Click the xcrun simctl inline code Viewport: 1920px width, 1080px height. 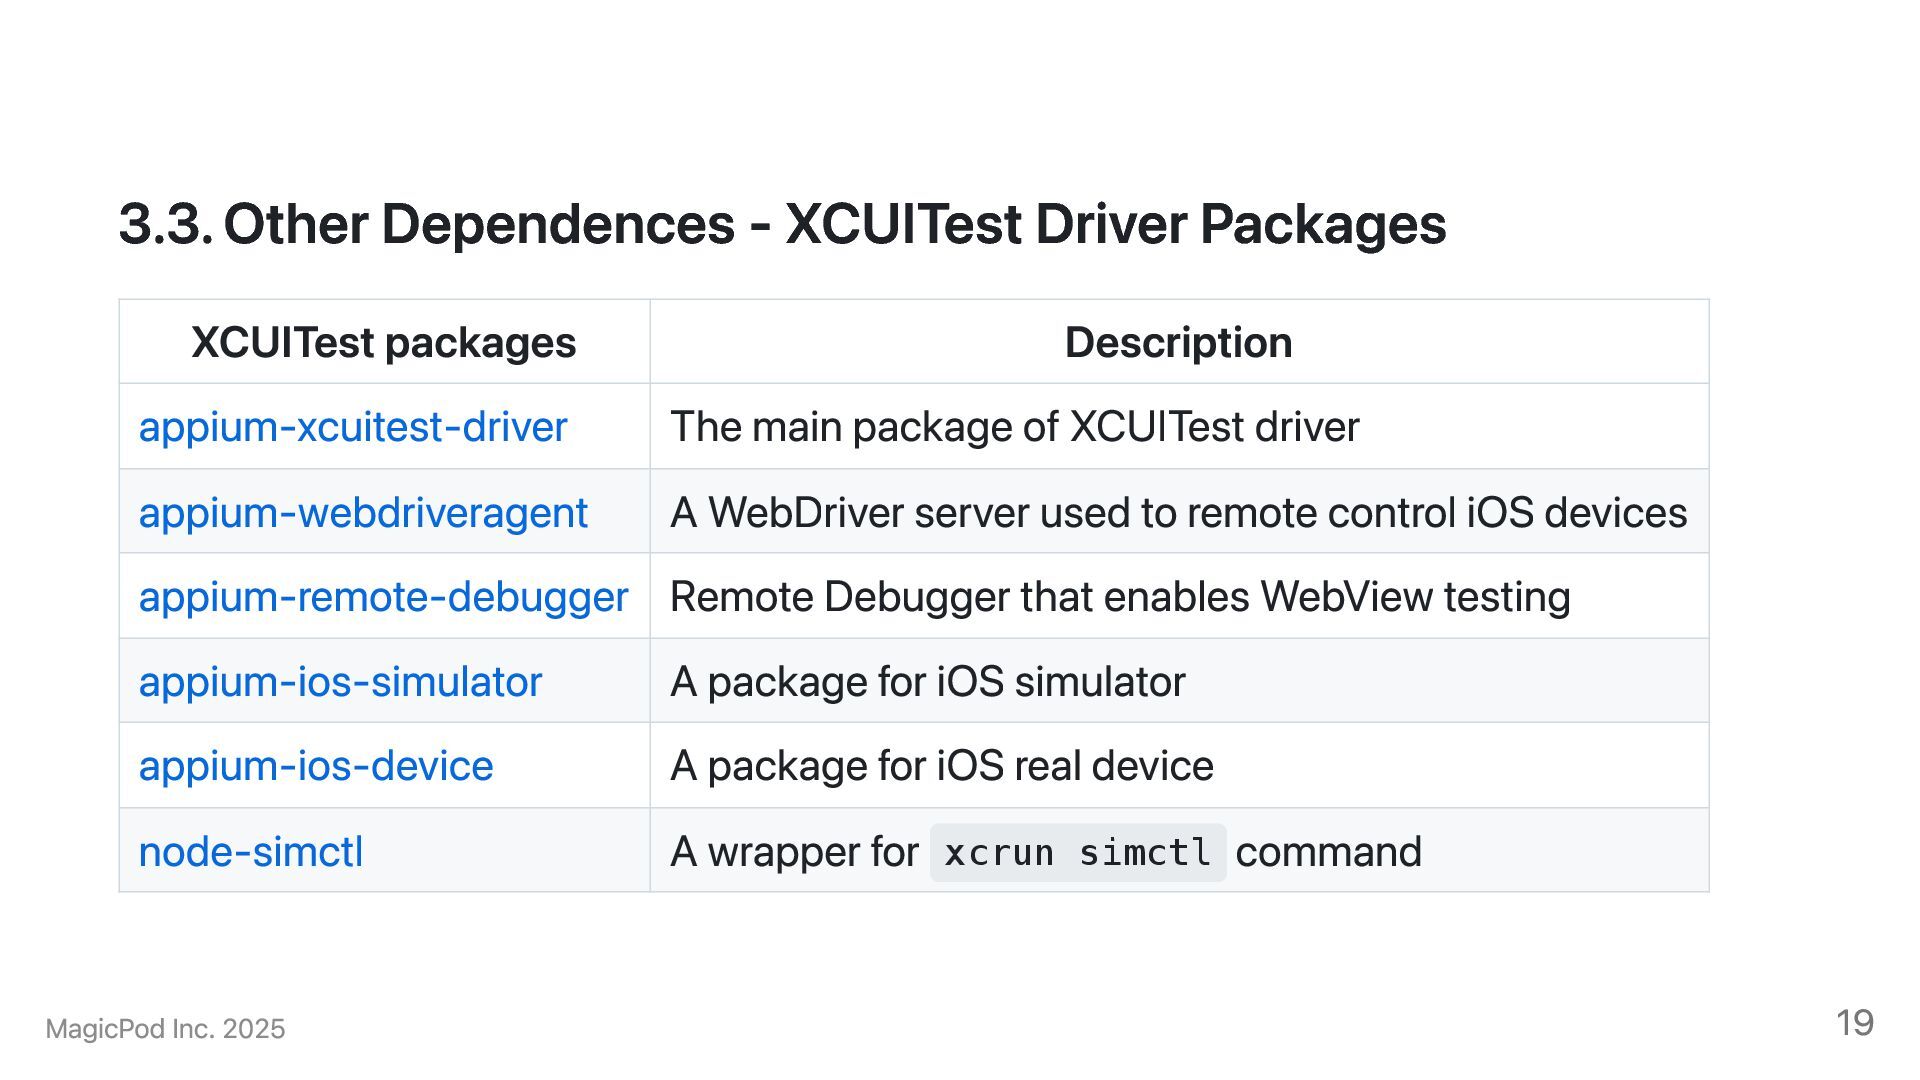coord(1077,853)
